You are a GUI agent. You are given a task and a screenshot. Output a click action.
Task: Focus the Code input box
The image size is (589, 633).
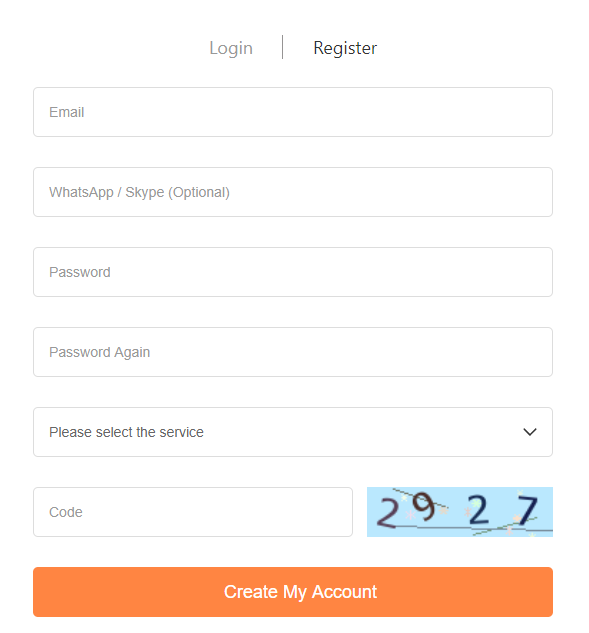click(193, 511)
